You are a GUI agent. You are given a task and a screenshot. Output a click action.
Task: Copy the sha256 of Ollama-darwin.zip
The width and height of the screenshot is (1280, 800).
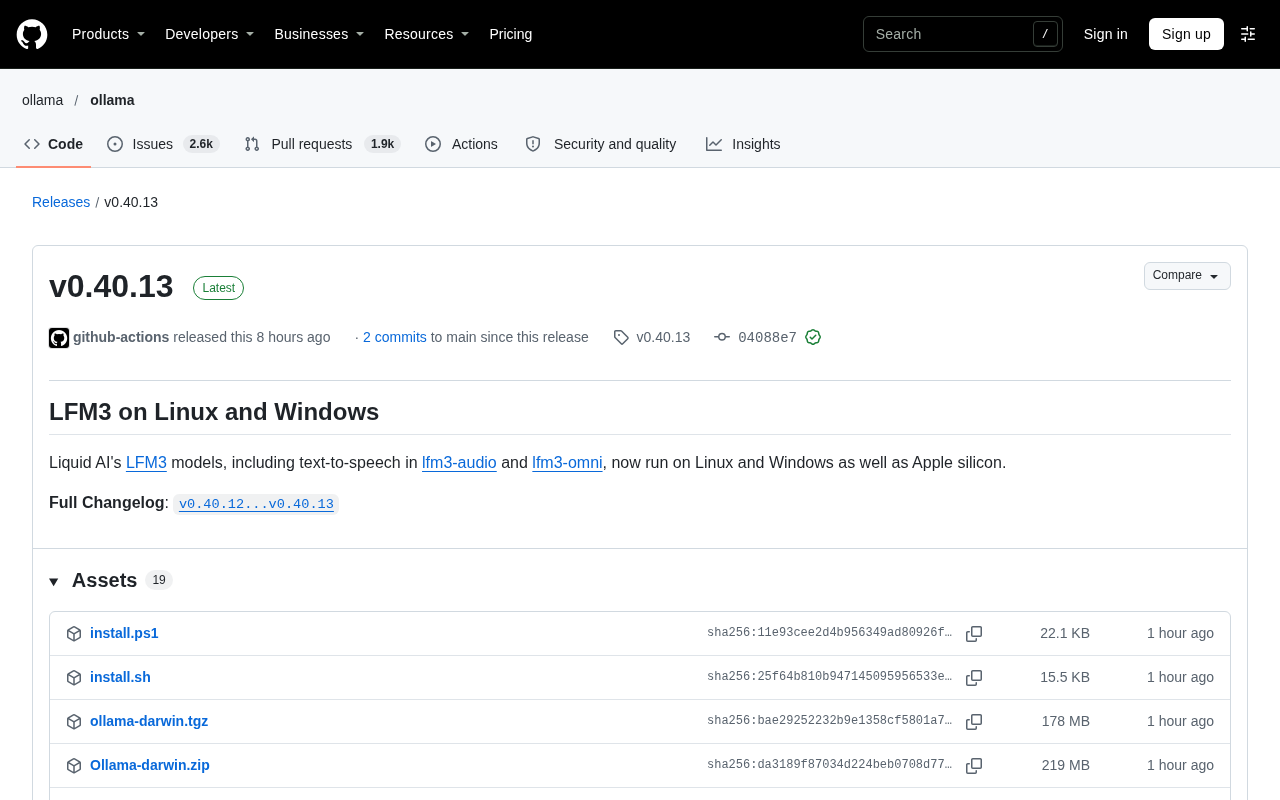pos(974,766)
